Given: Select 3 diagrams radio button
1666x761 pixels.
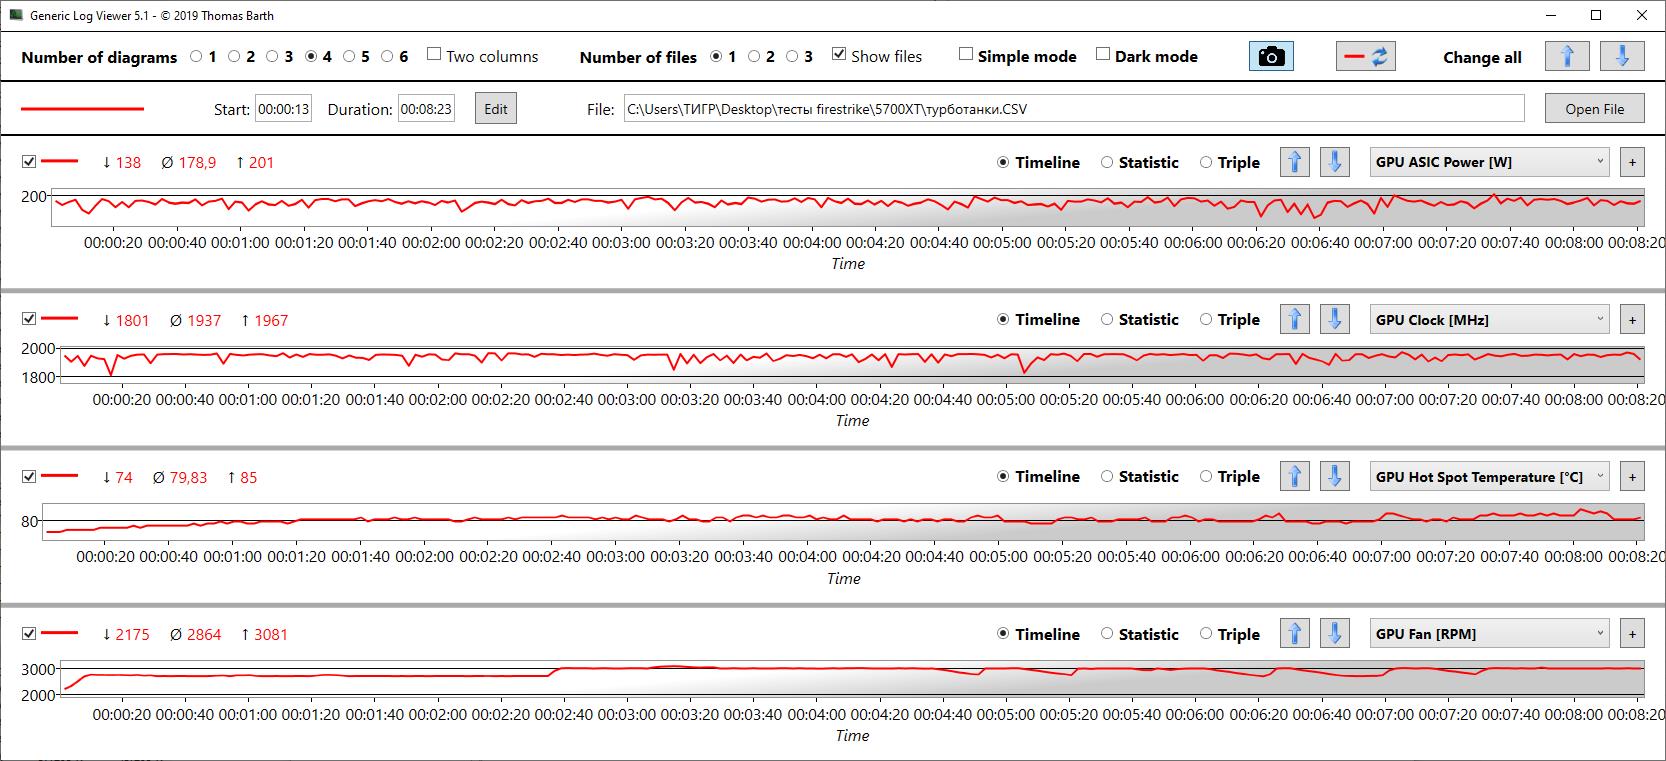Looking at the screenshot, I should click(272, 57).
